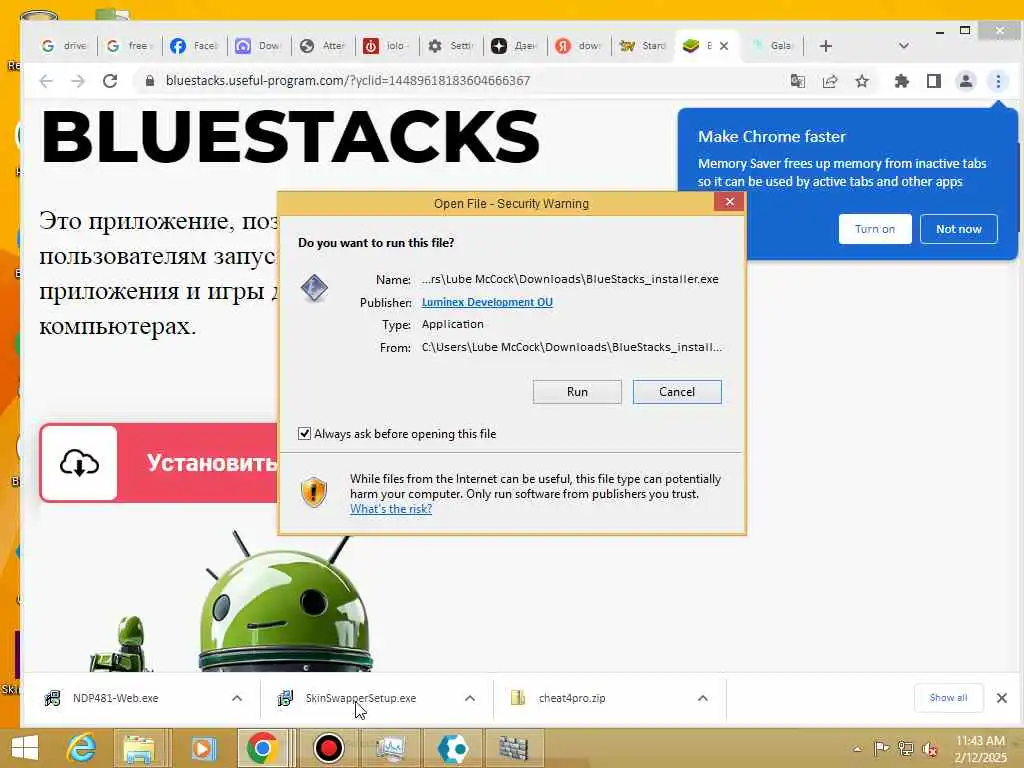
Task: Click the cloud download icon on page
Action: (x=79, y=463)
